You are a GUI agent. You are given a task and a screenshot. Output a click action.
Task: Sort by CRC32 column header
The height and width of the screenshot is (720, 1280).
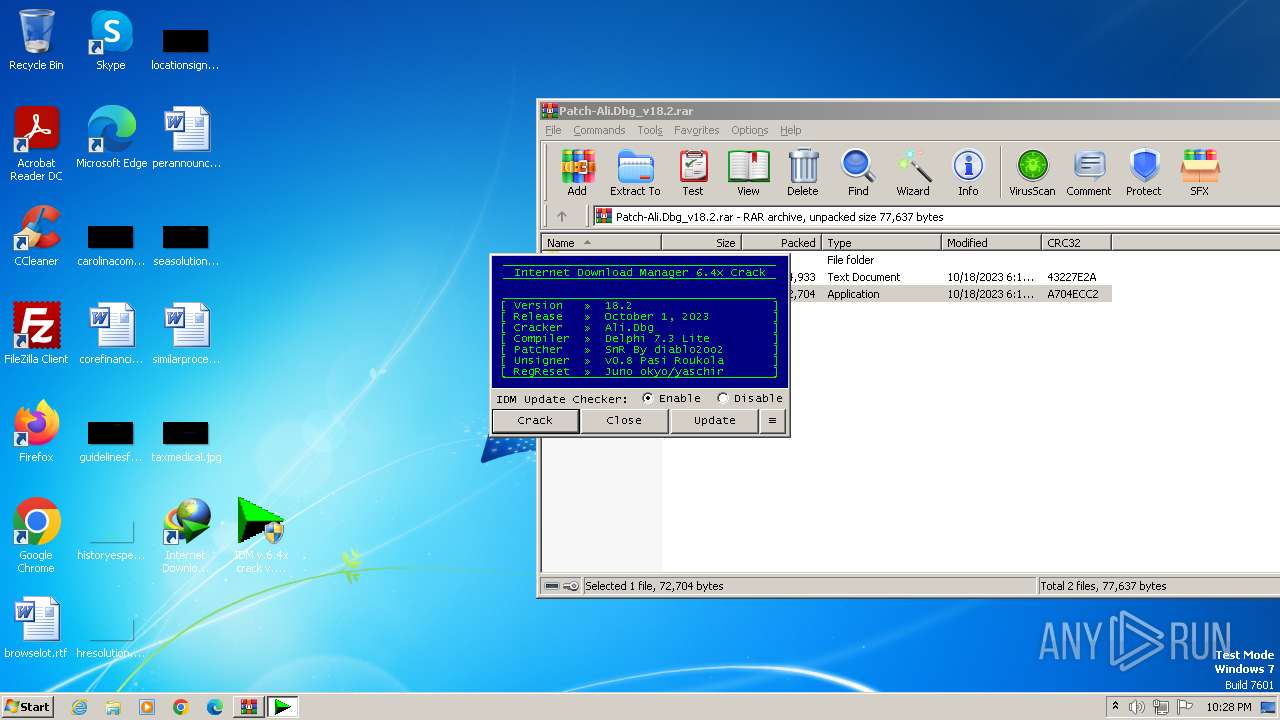[1076, 243]
